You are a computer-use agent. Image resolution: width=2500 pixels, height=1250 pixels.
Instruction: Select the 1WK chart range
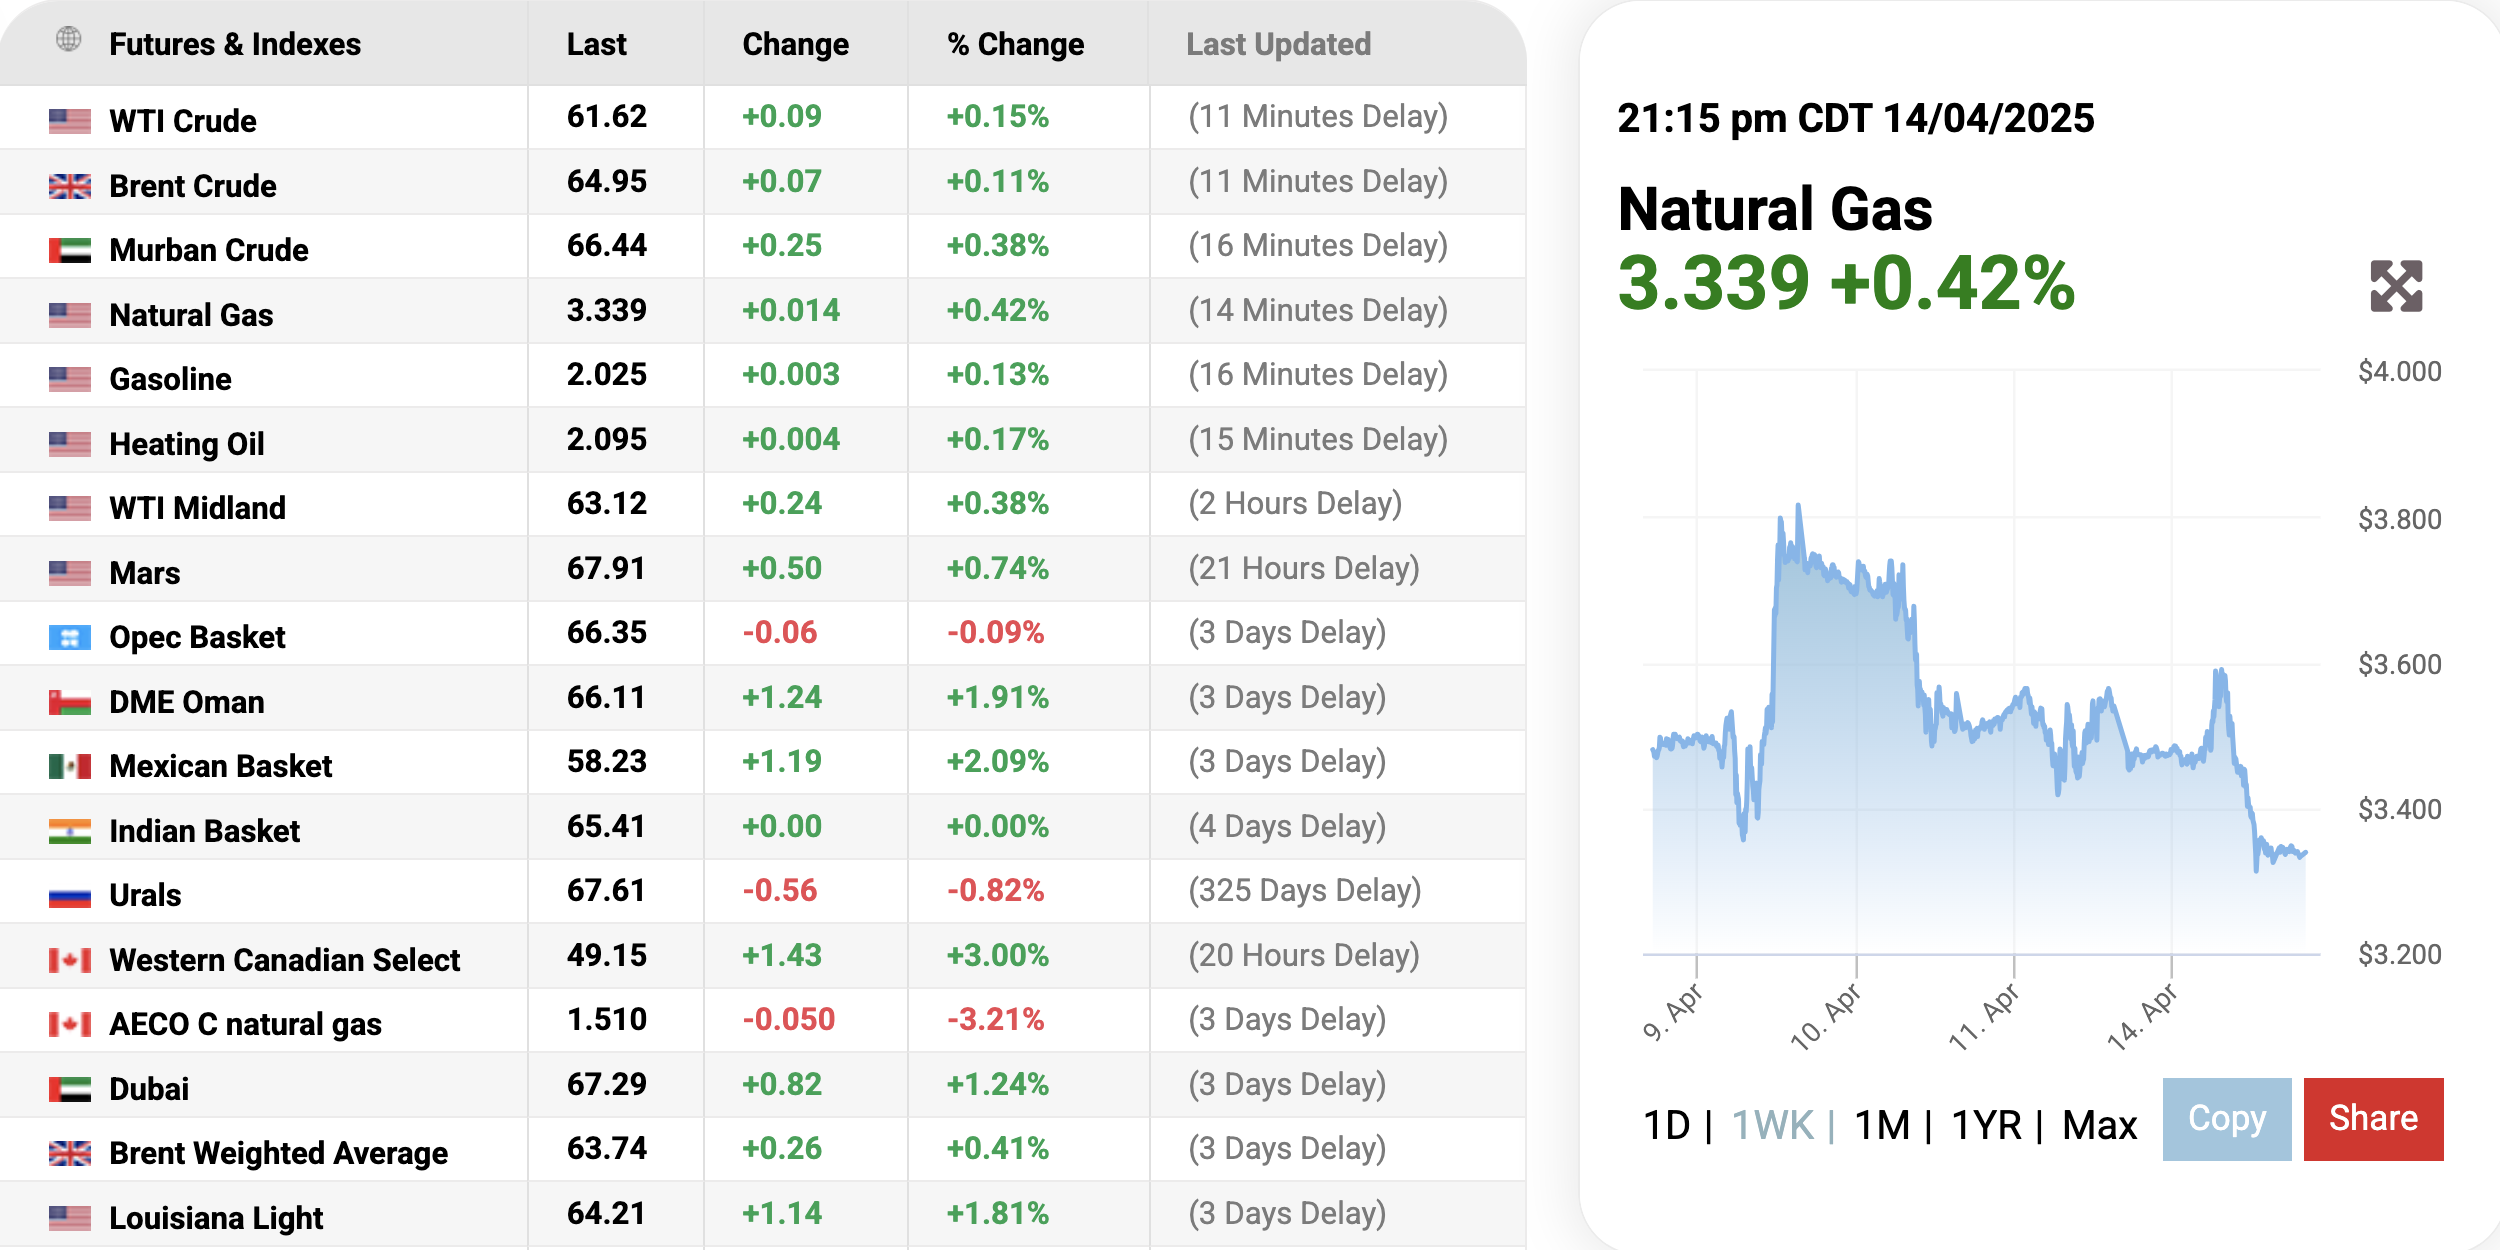pyautogui.click(x=1772, y=1125)
